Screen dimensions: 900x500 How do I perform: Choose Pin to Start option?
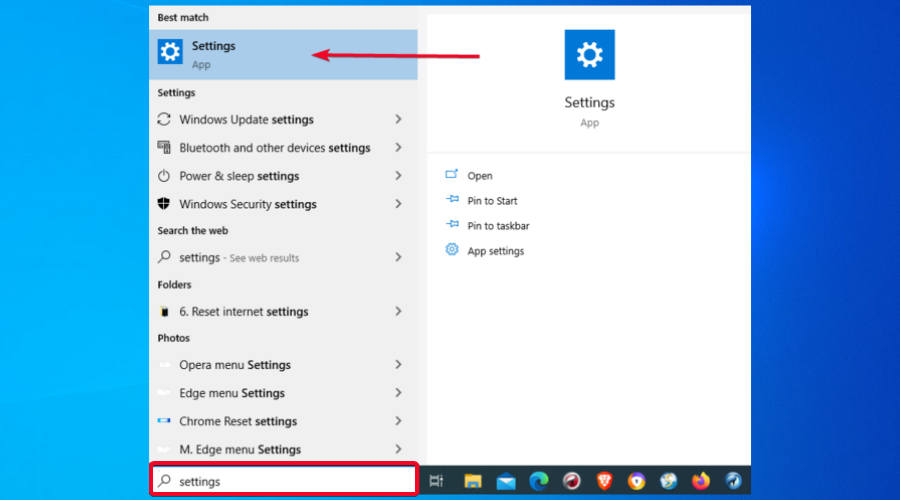click(492, 201)
